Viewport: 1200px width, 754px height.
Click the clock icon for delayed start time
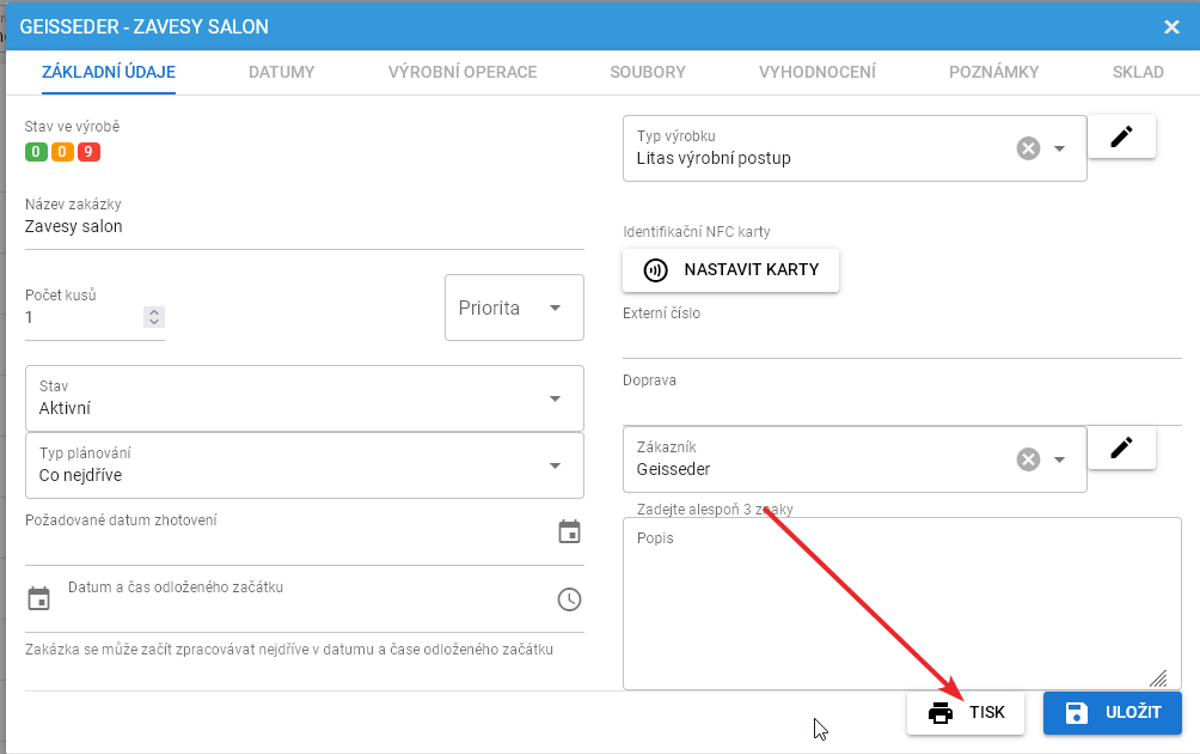pyautogui.click(x=569, y=599)
